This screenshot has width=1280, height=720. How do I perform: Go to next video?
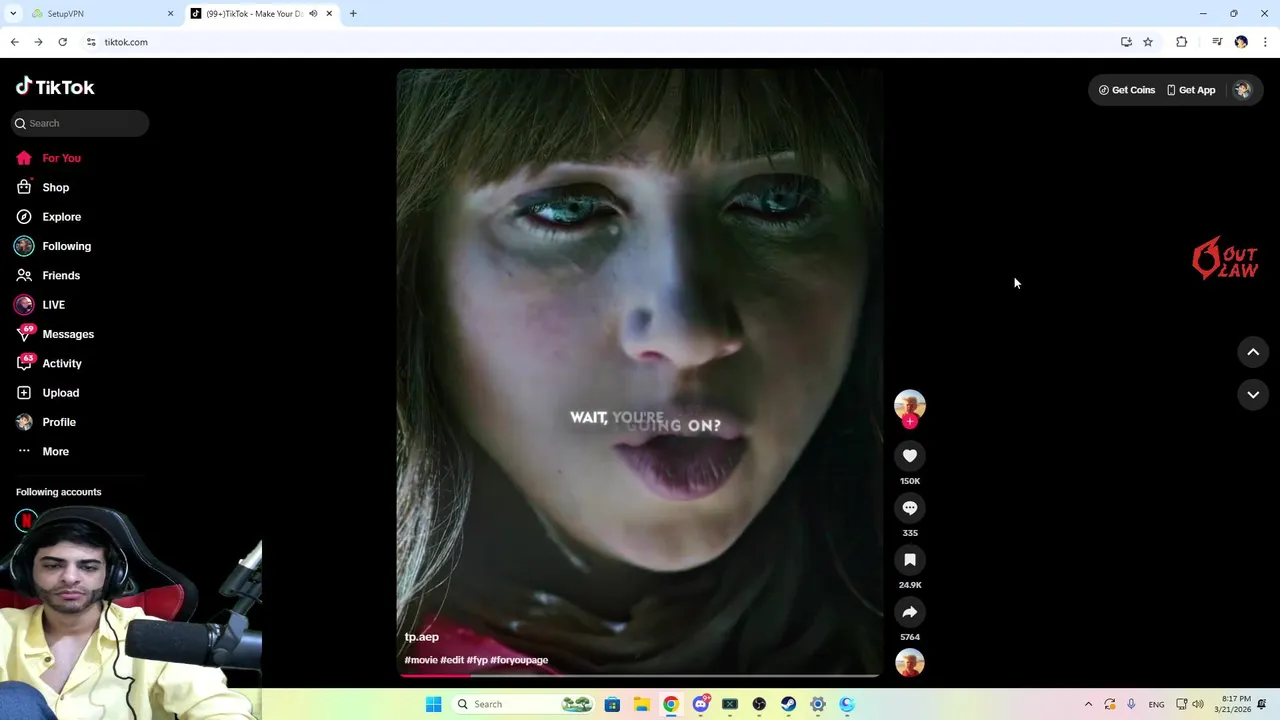1253,395
